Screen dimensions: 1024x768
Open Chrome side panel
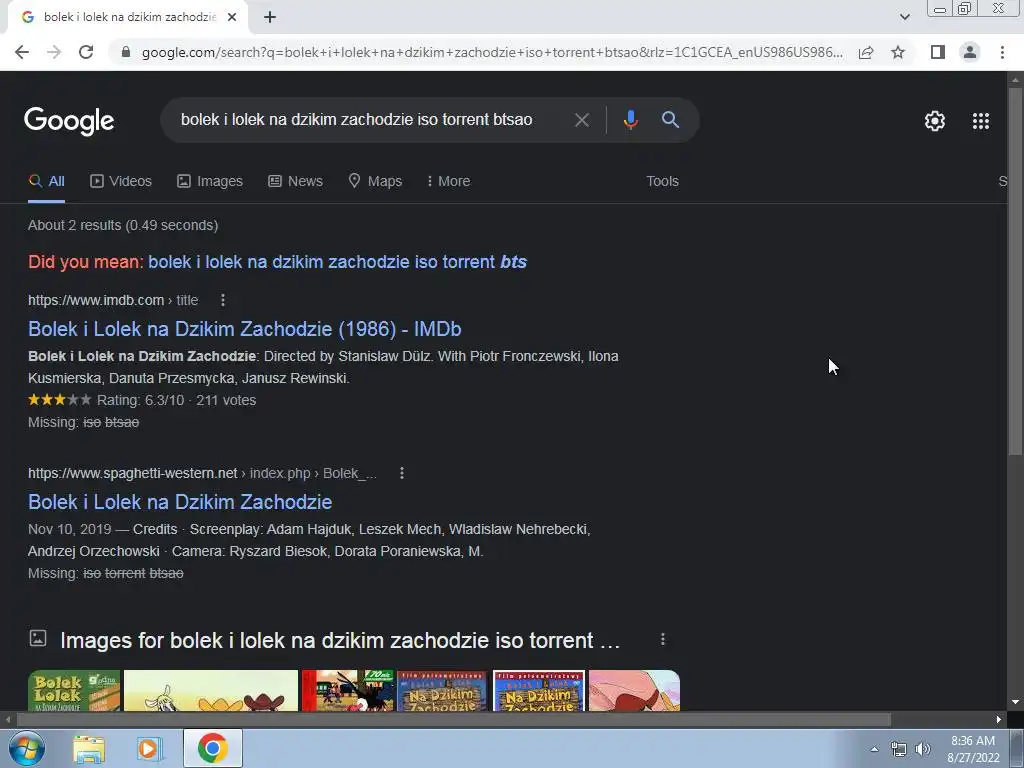click(938, 52)
